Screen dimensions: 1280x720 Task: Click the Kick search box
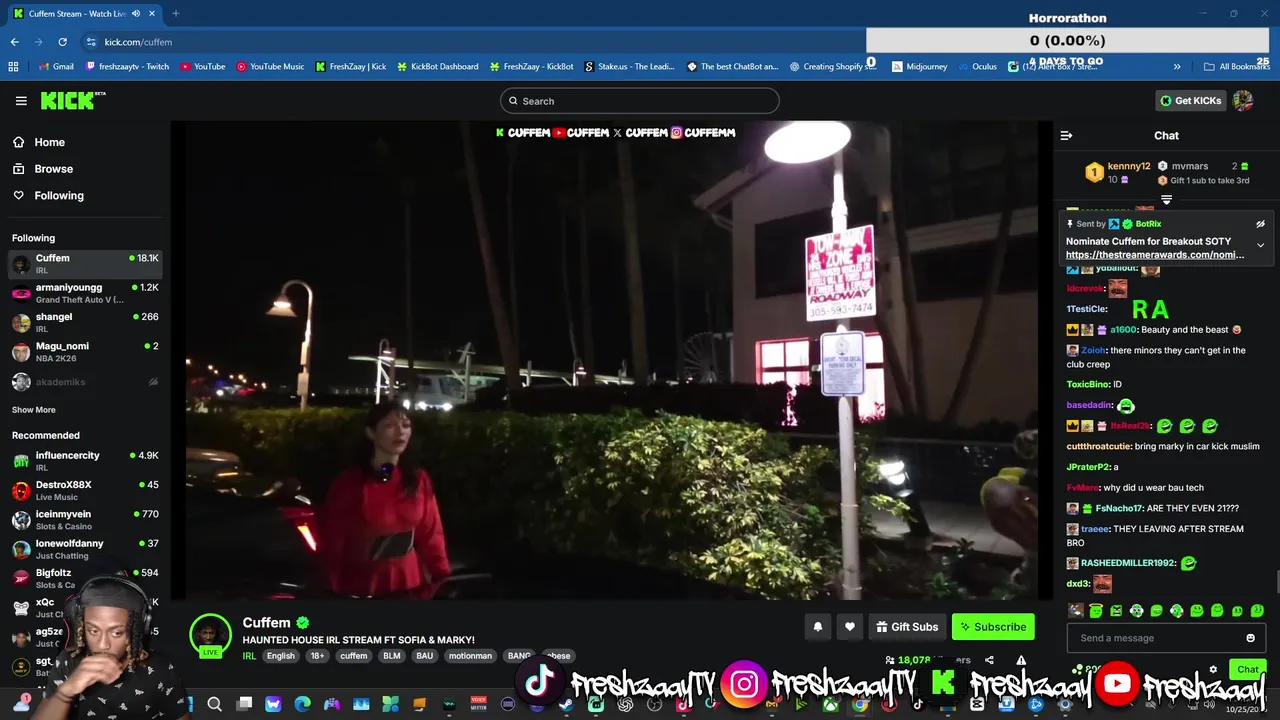[x=640, y=101]
